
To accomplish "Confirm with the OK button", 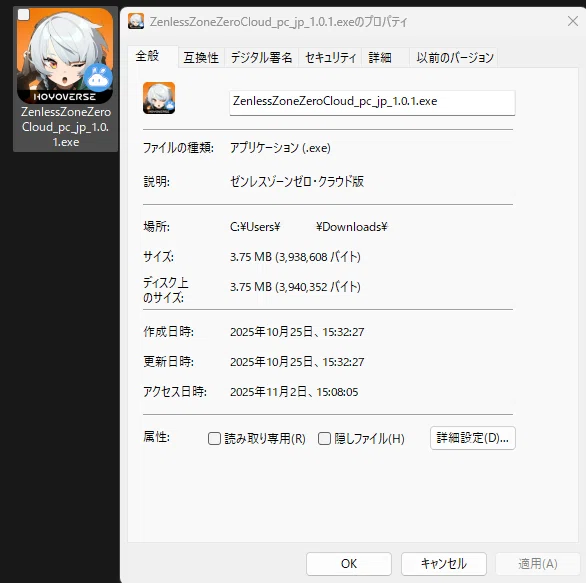I will 349,564.
